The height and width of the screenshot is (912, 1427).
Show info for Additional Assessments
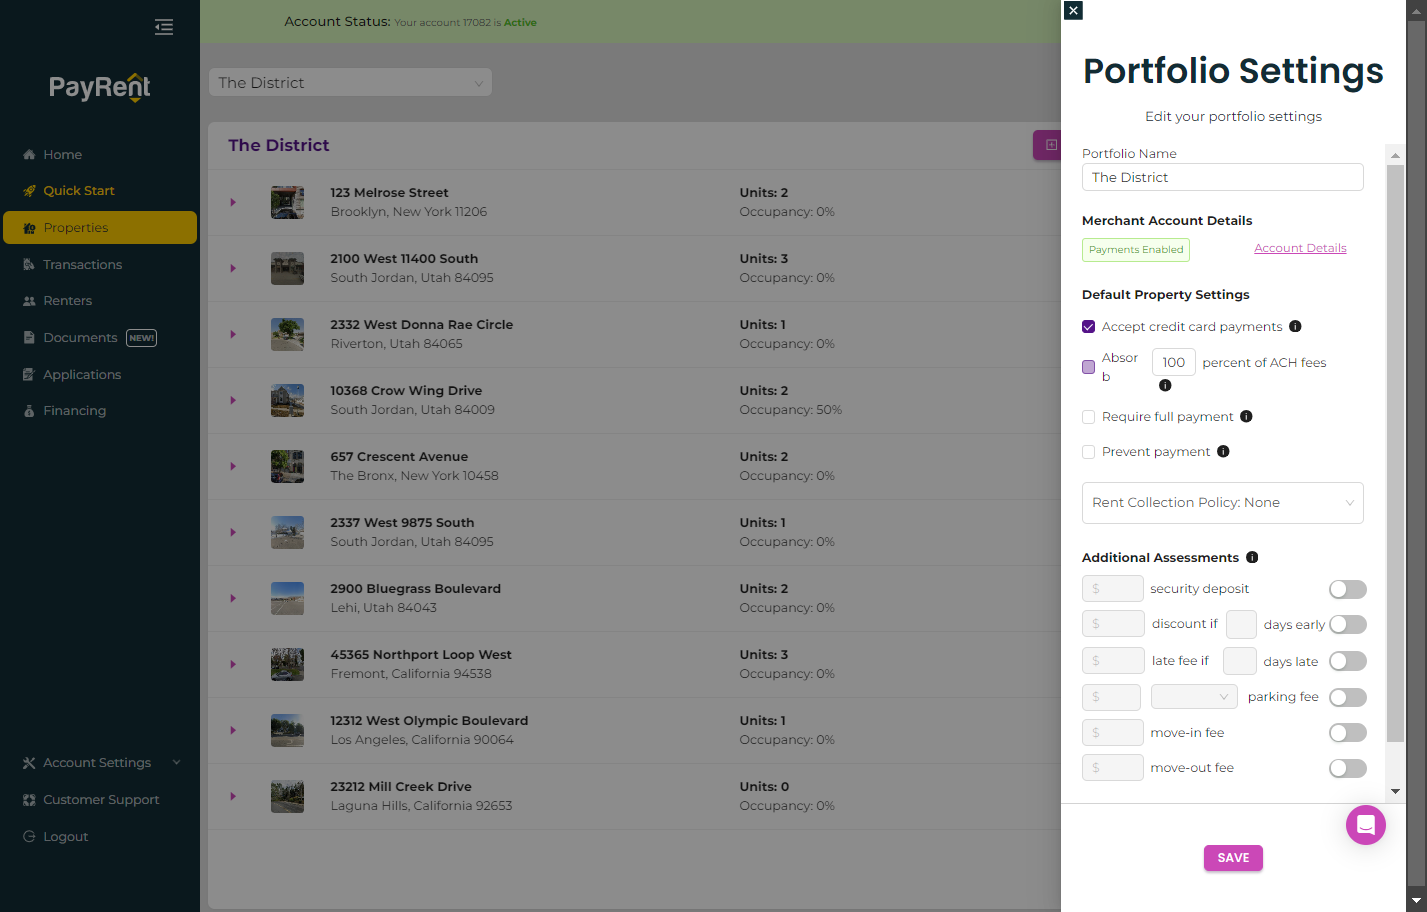pyautogui.click(x=1252, y=557)
